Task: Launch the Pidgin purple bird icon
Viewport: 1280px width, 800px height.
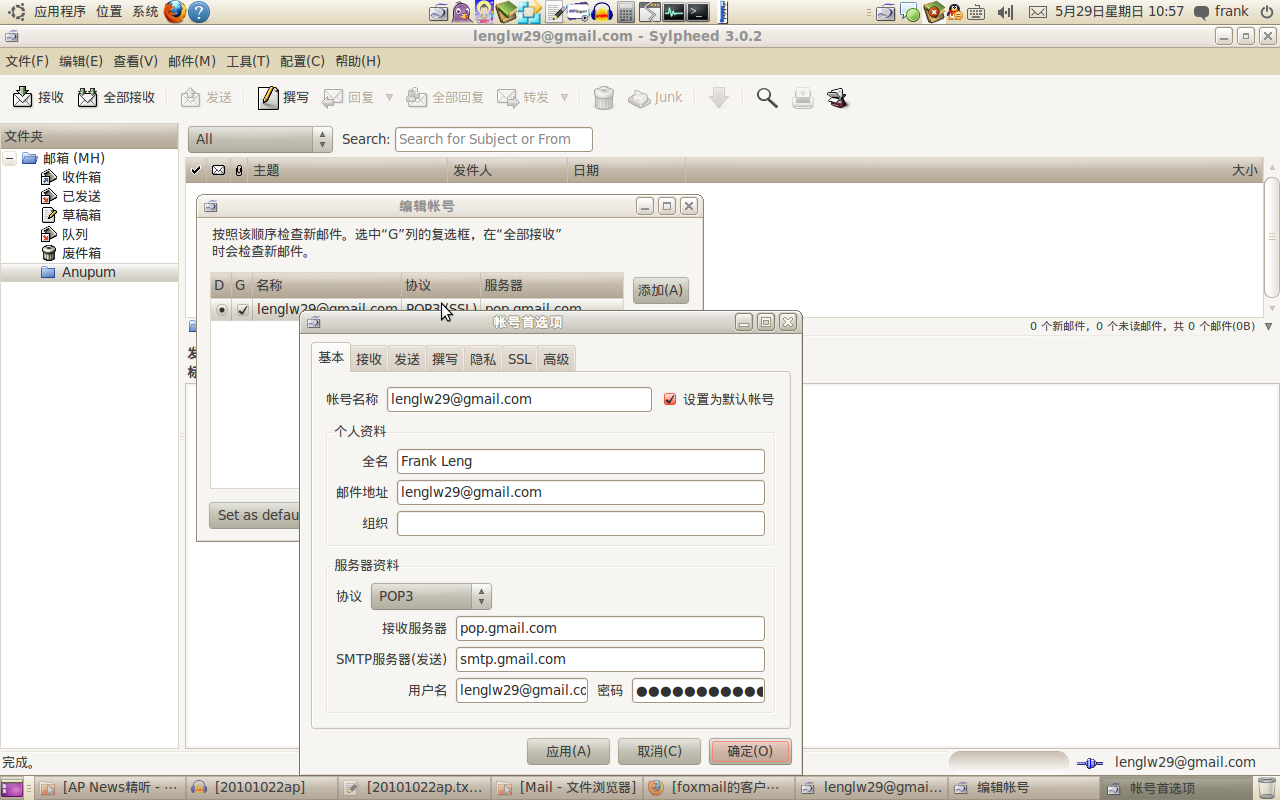Action: [461, 12]
